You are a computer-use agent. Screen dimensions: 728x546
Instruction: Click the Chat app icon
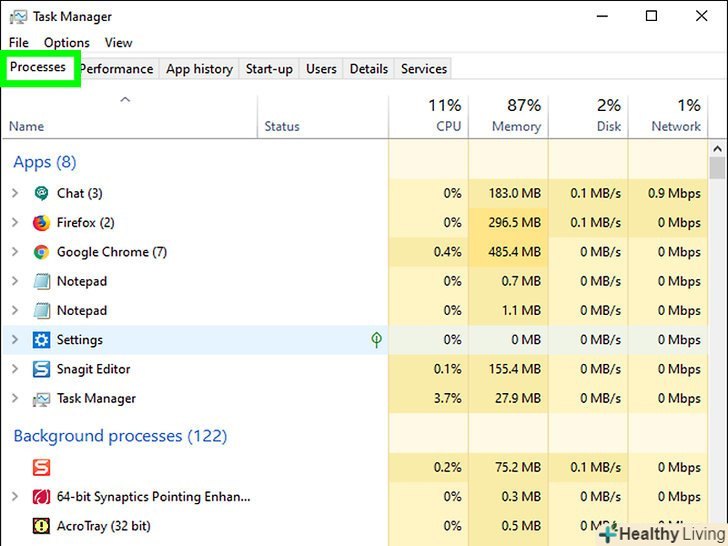[41, 193]
